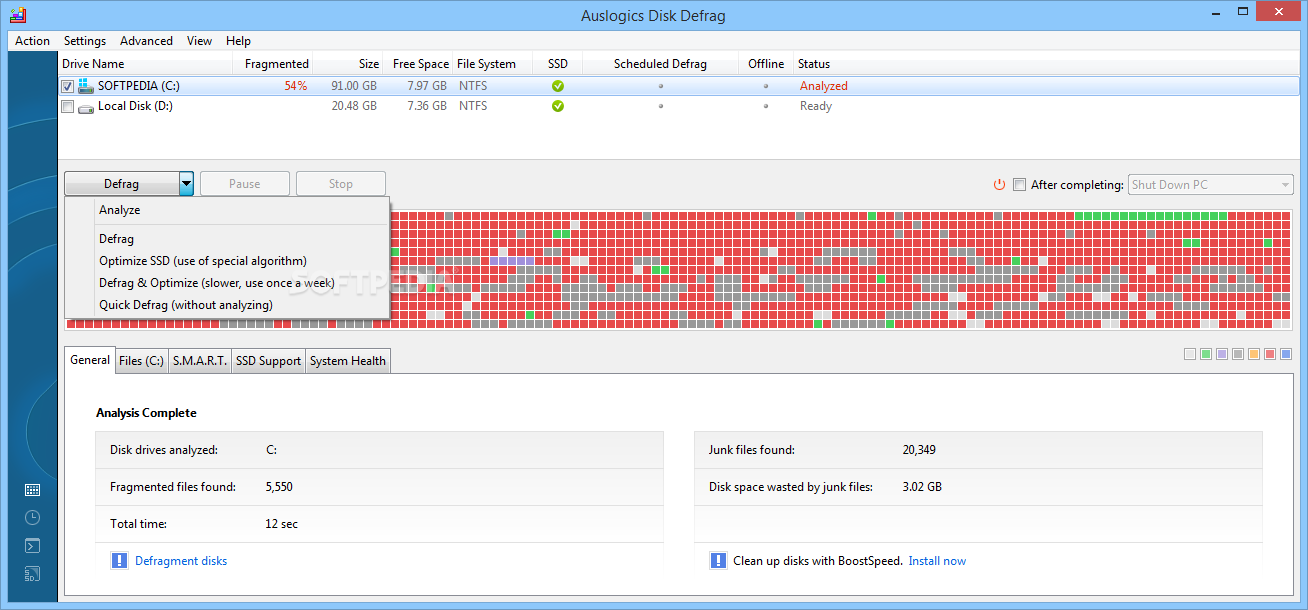The height and width of the screenshot is (610, 1308).
Task: Click the blue legend color swatch
Action: pyautogui.click(x=1286, y=354)
